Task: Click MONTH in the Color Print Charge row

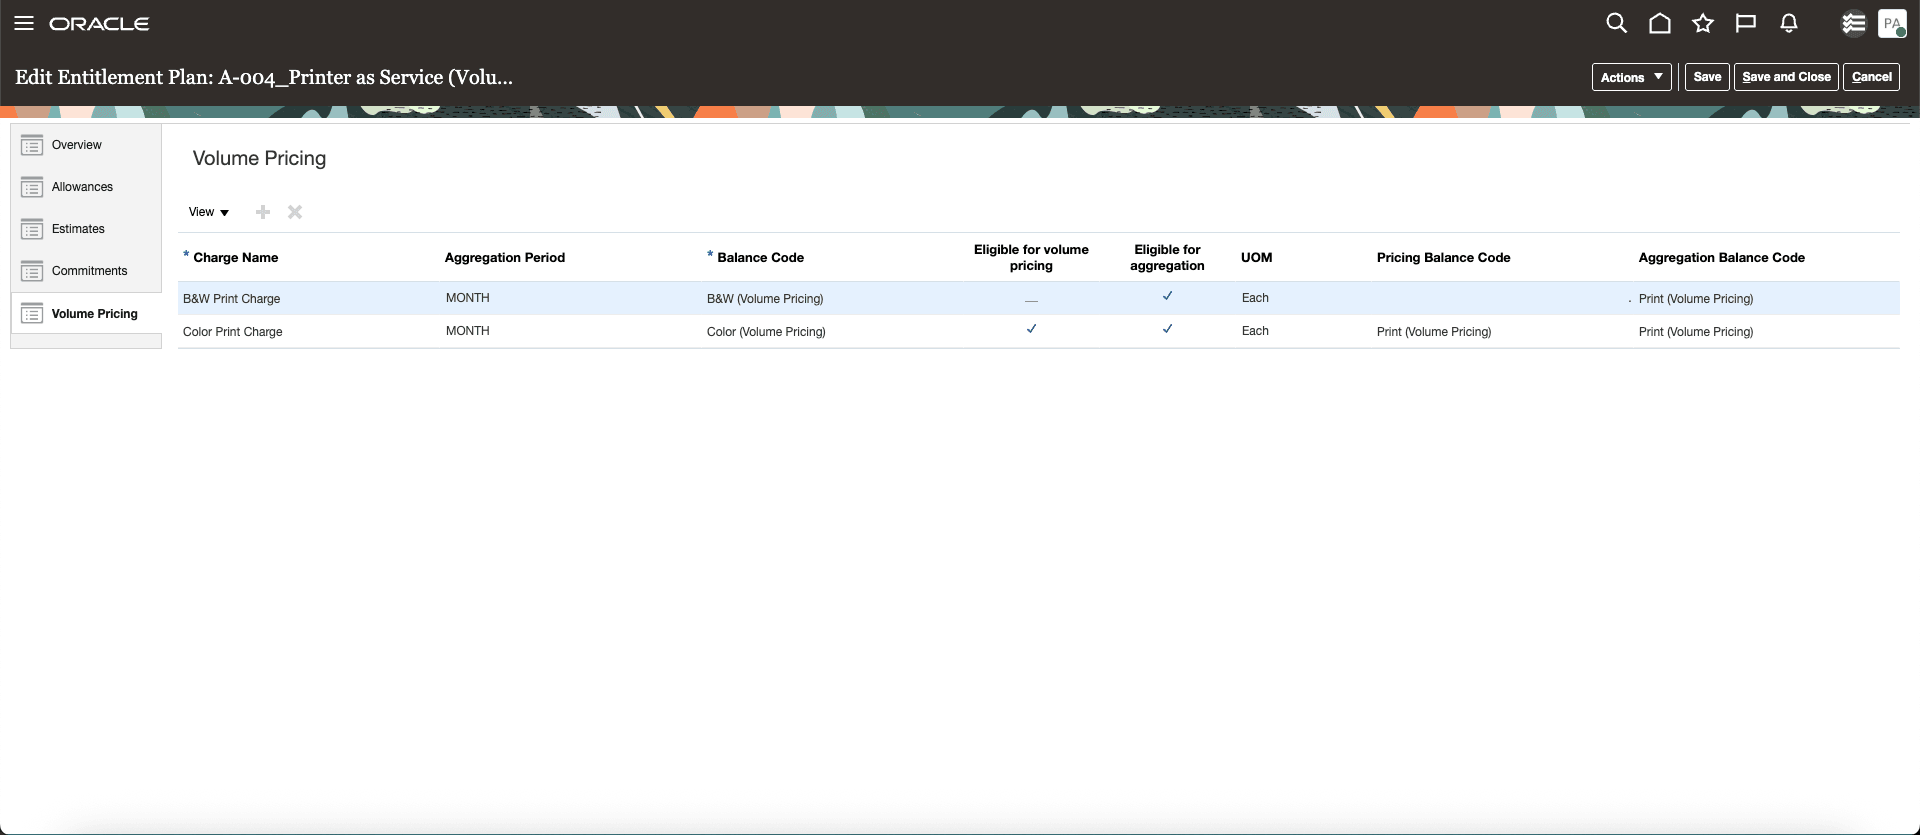Action: (467, 331)
